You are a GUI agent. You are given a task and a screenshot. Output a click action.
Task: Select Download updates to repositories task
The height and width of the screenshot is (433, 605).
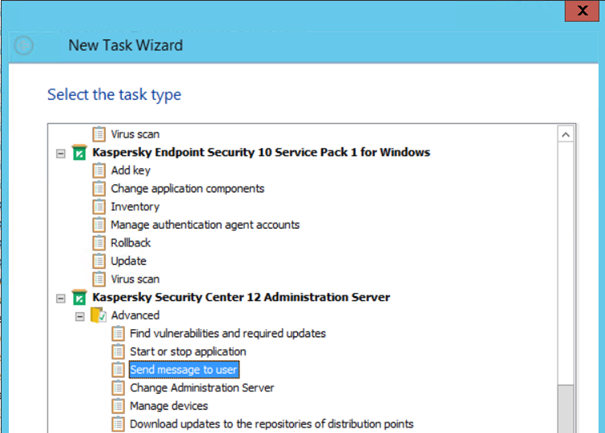[271, 424]
